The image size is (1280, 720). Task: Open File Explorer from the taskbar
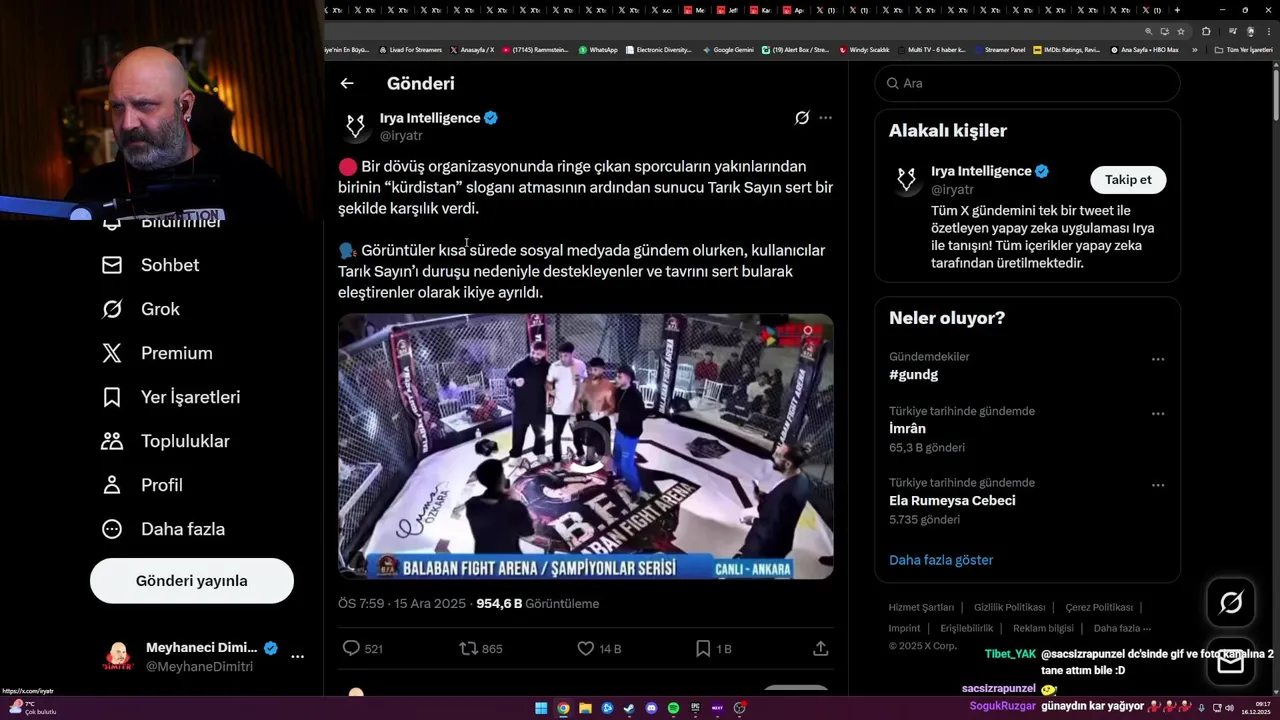point(585,708)
